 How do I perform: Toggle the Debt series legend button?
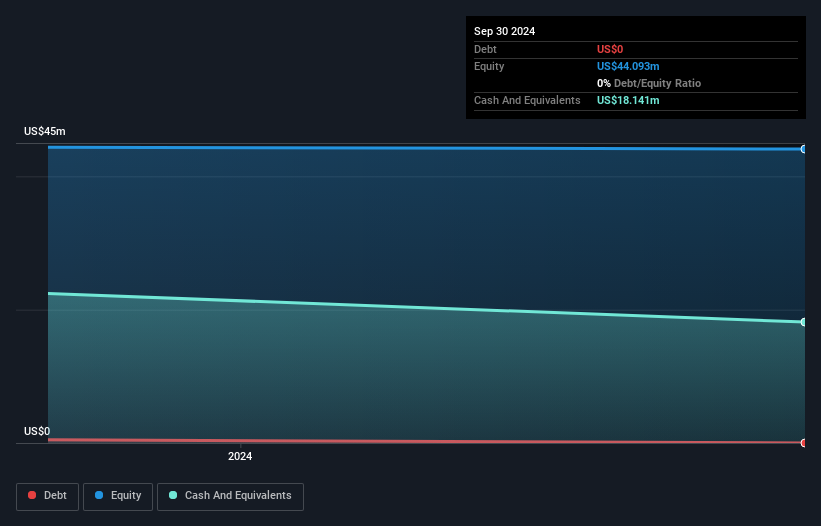click(48, 496)
